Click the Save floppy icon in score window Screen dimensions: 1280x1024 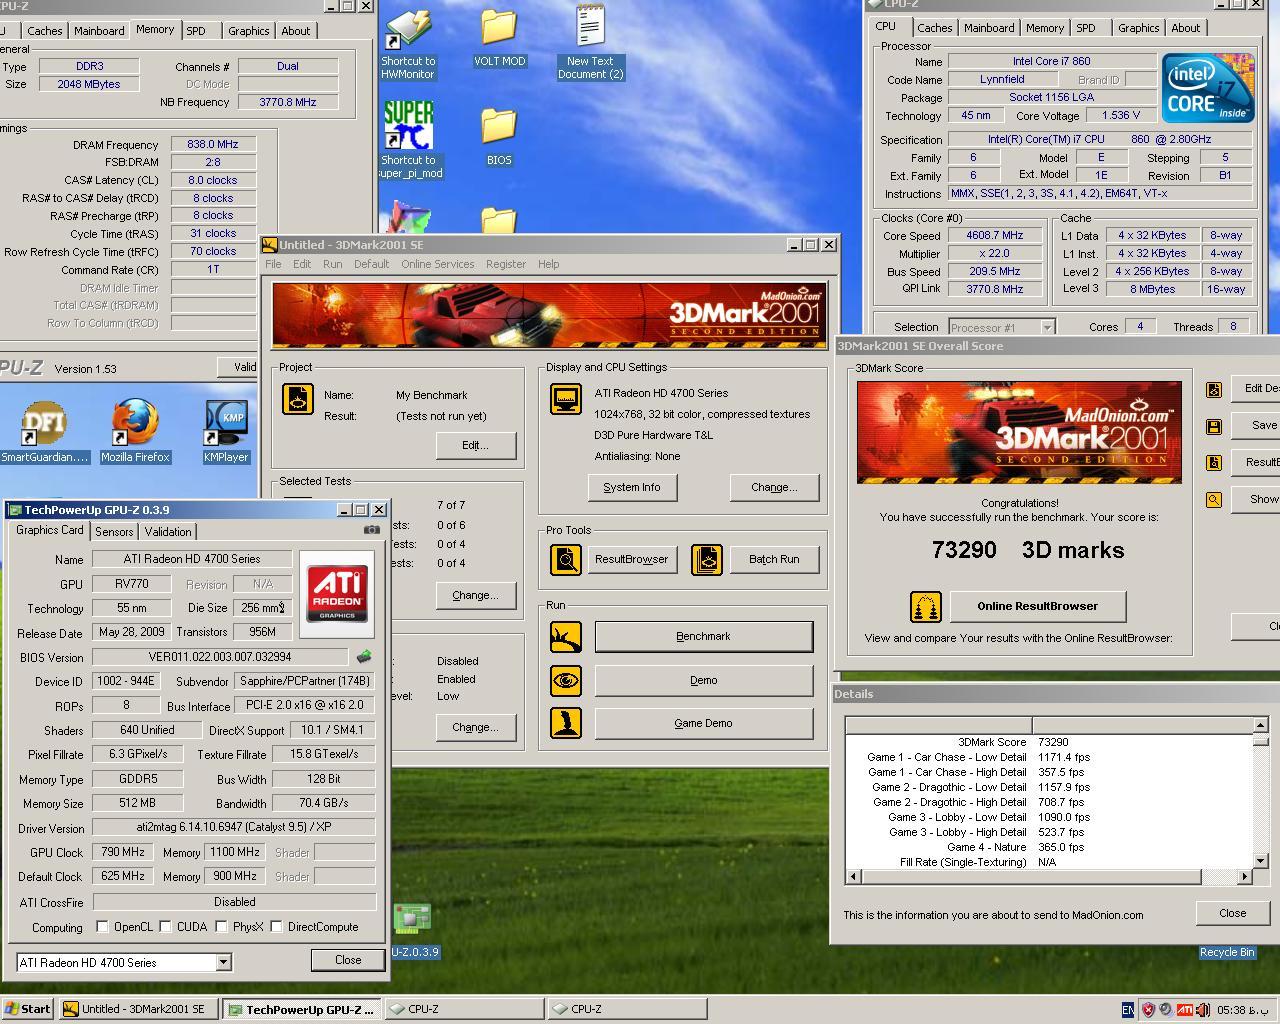click(1214, 426)
